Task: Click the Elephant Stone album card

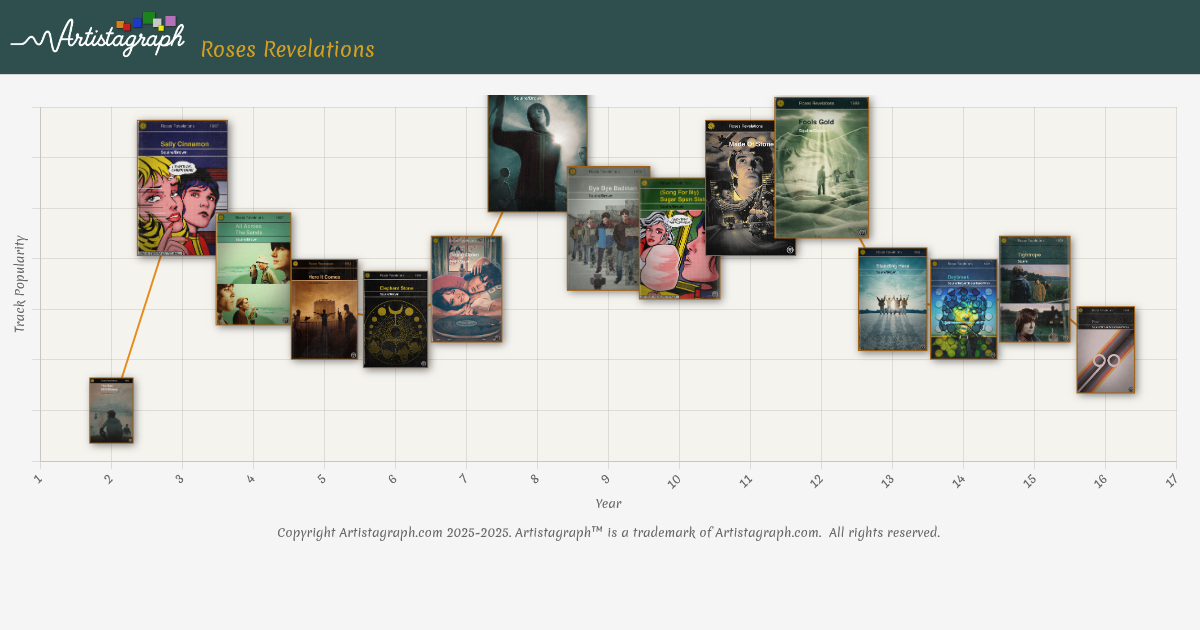Action: (x=395, y=320)
